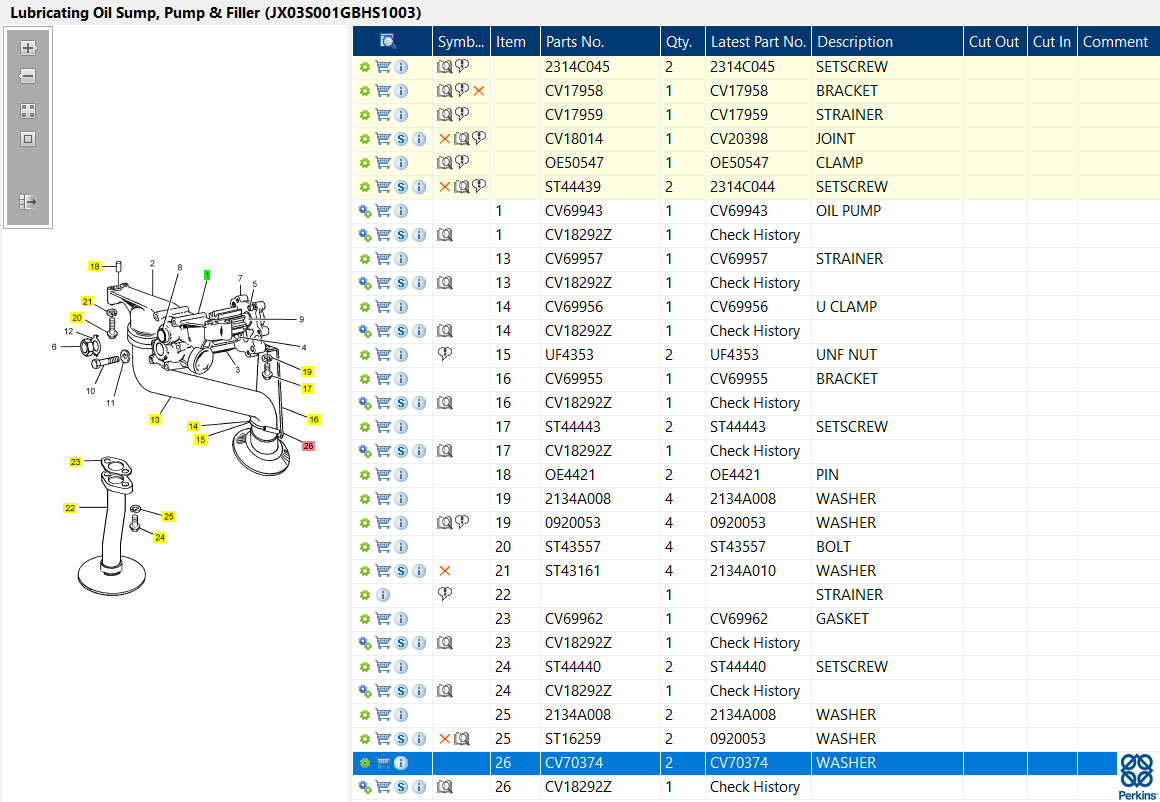Add CV69956 U CLAMP to cart
The image size is (1160, 802).
(383, 307)
